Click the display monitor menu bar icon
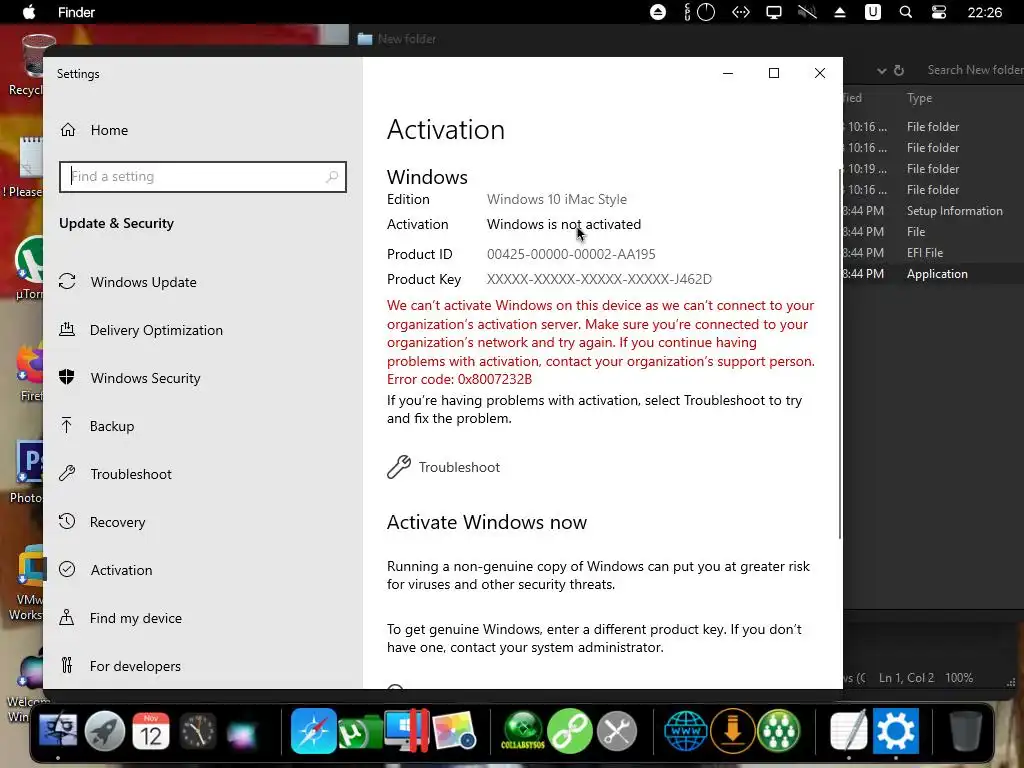Image resolution: width=1024 pixels, height=768 pixels. [774, 12]
